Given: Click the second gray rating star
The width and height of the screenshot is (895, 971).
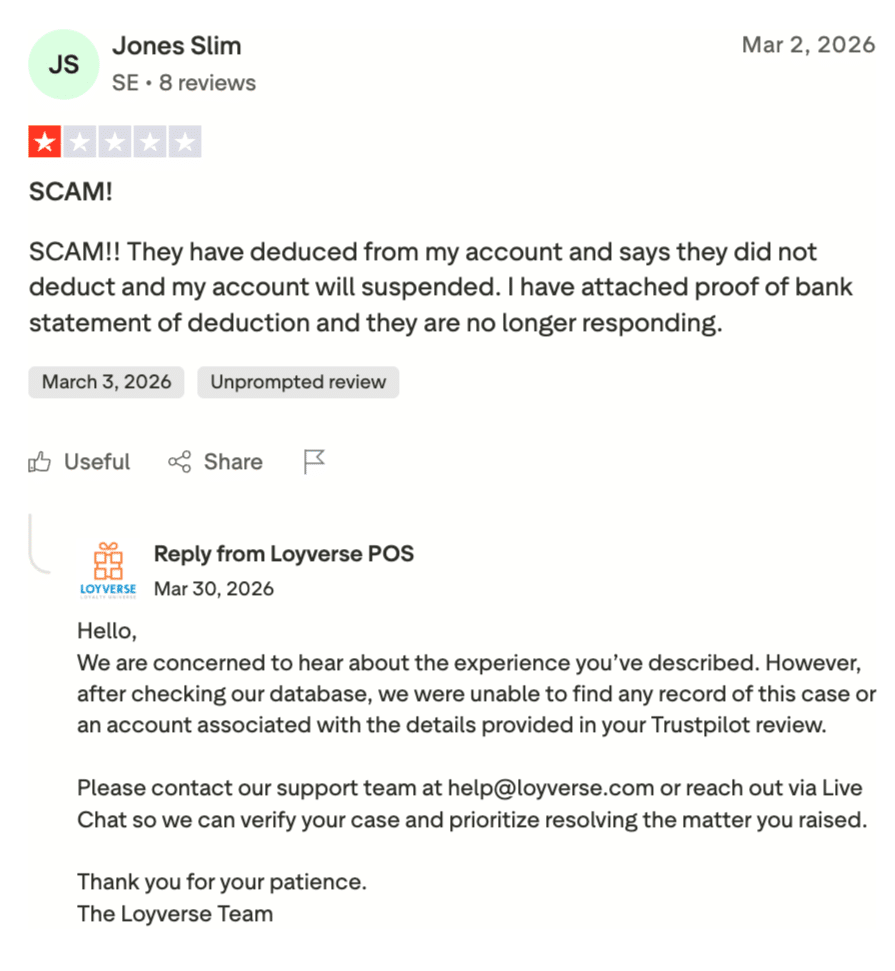Looking at the screenshot, I should click(x=80, y=142).
